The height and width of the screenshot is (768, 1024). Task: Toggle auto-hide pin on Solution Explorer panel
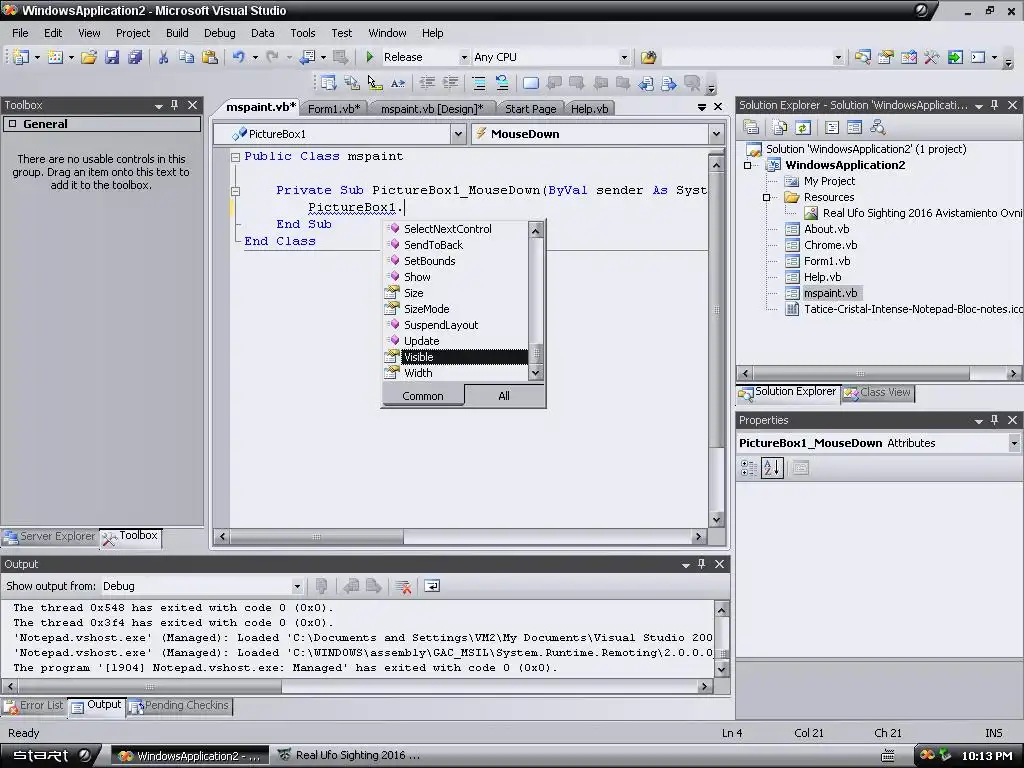(x=995, y=105)
